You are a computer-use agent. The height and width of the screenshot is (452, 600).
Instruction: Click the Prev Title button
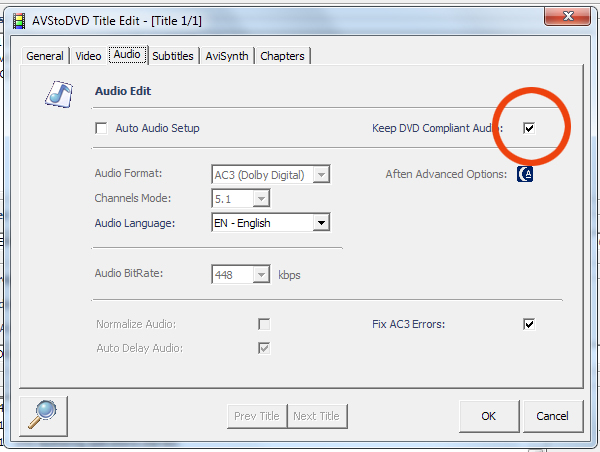(x=257, y=416)
